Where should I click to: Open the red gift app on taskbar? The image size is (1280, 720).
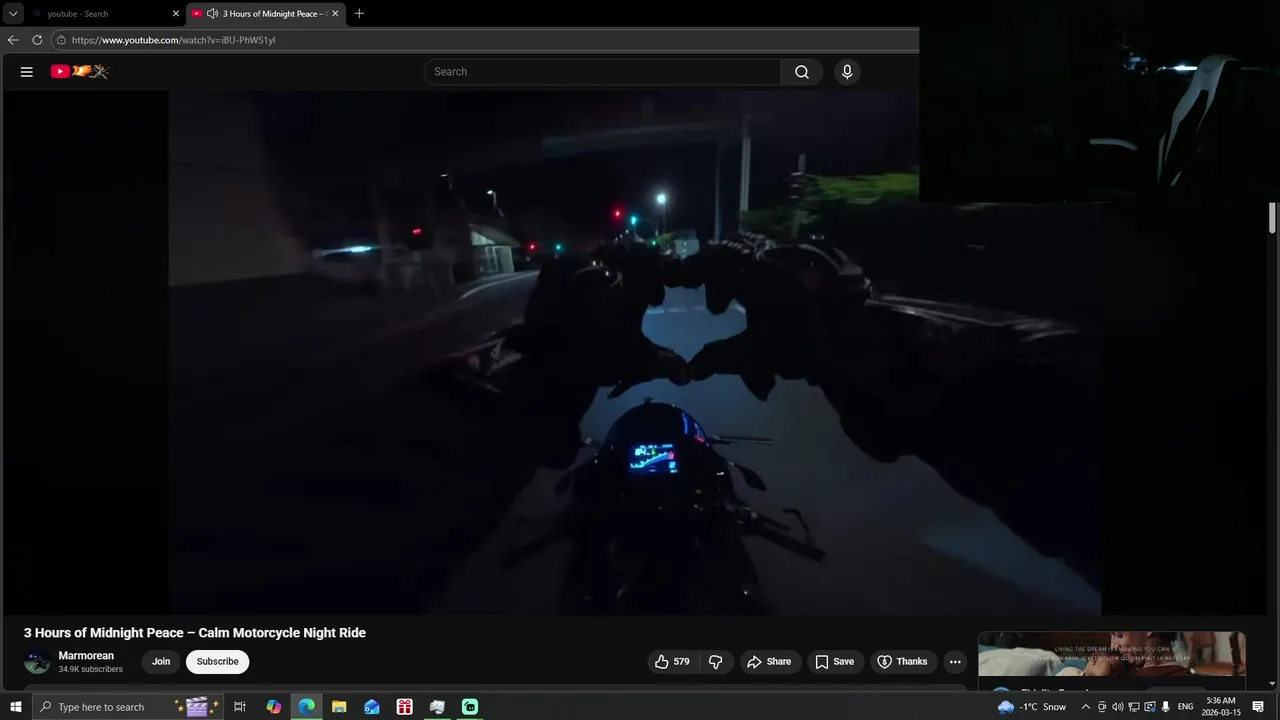click(404, 707)
